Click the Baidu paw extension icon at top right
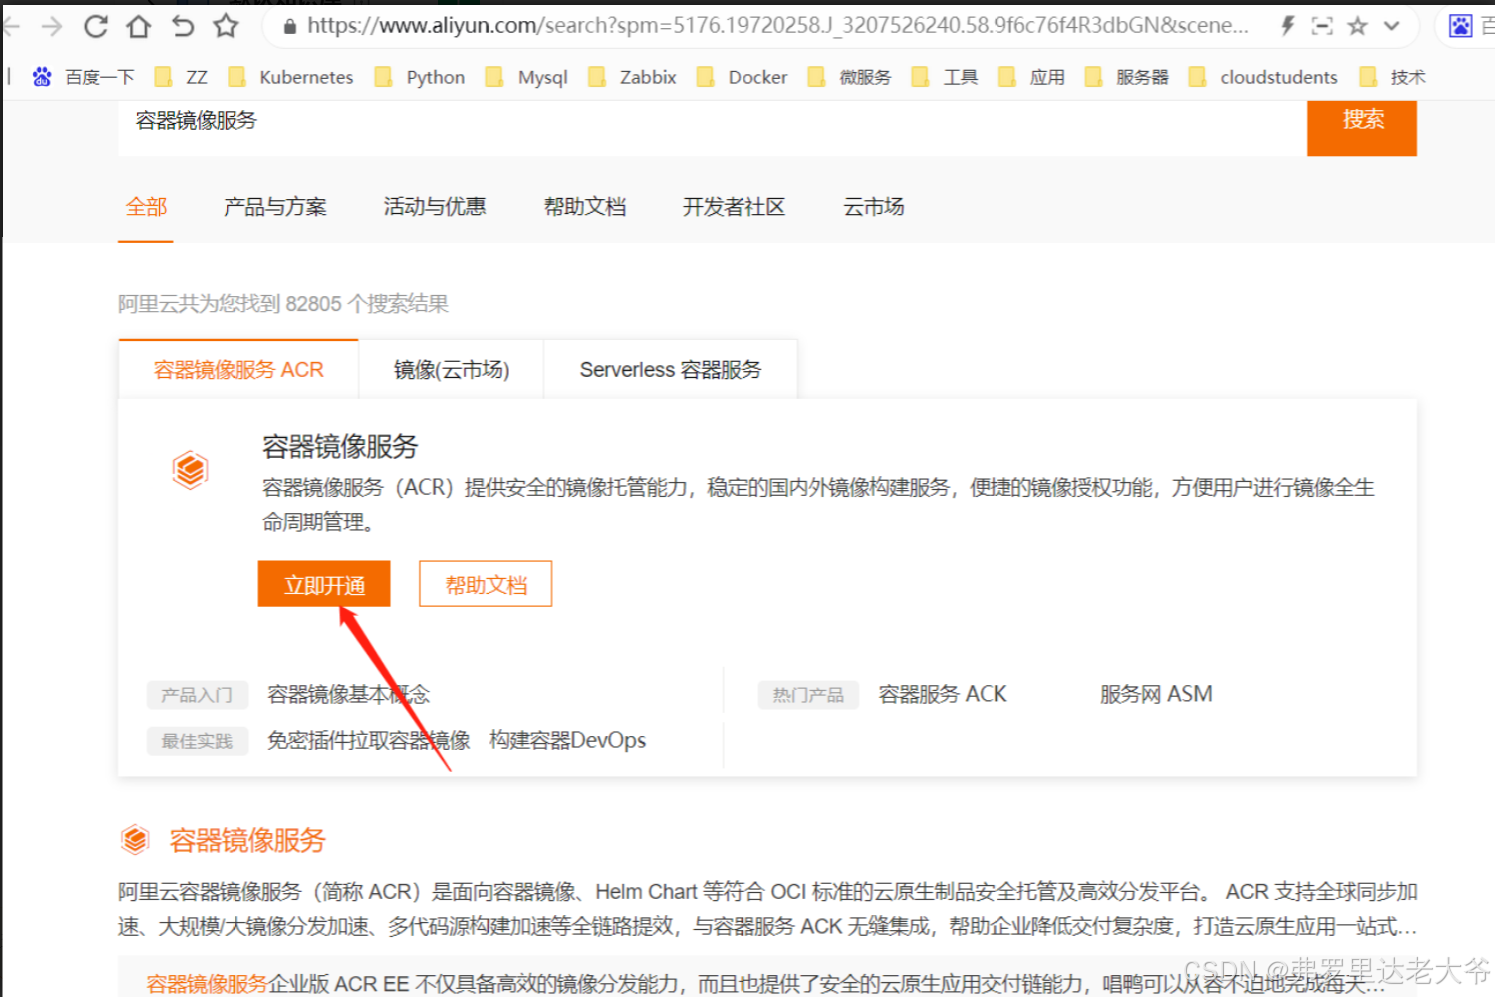 [1461, 26]
